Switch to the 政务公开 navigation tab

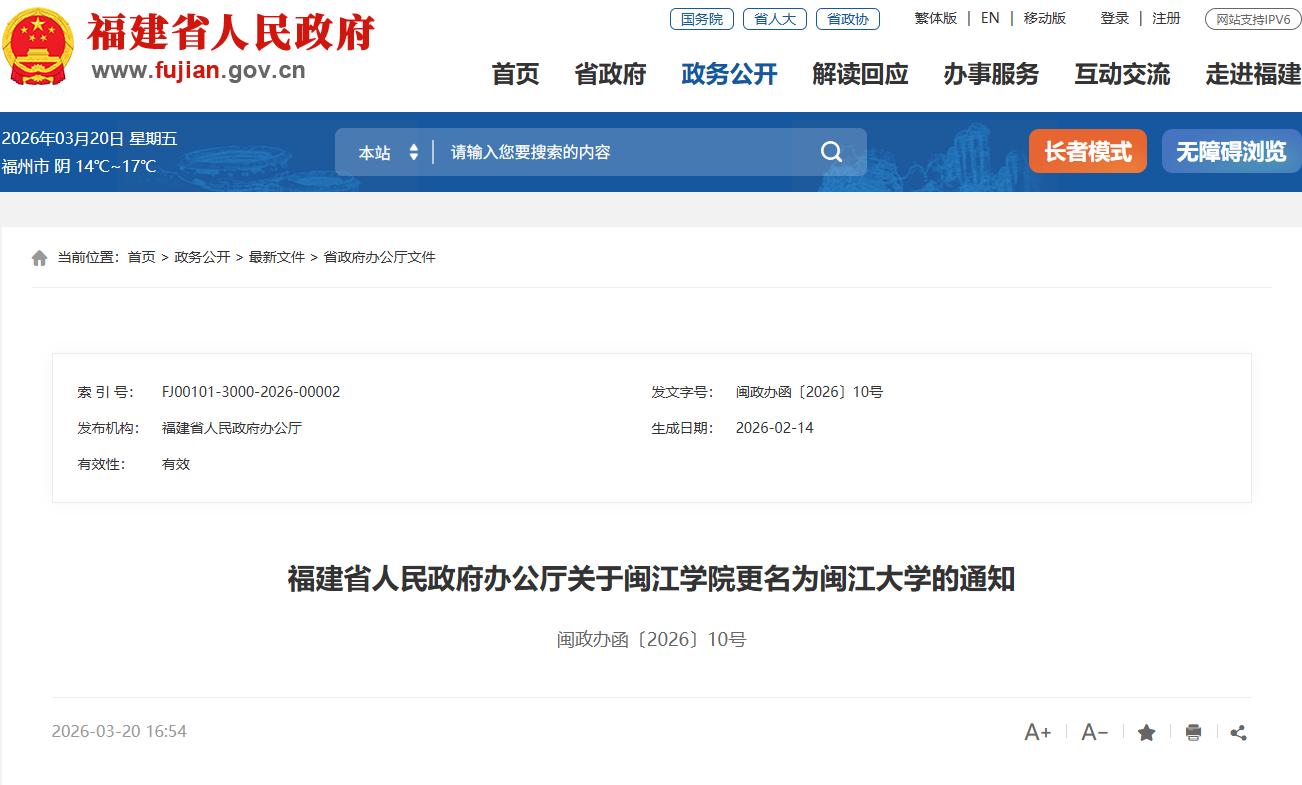click(x=729, y=74)
